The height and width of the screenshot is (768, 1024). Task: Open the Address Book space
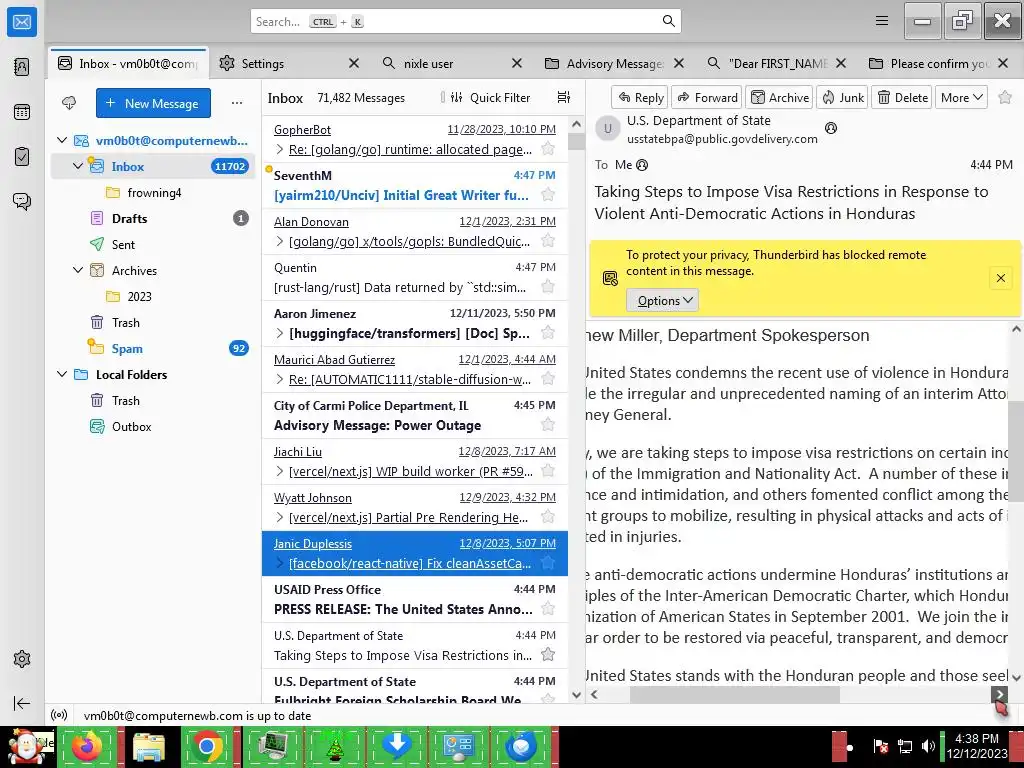(22, 67)
